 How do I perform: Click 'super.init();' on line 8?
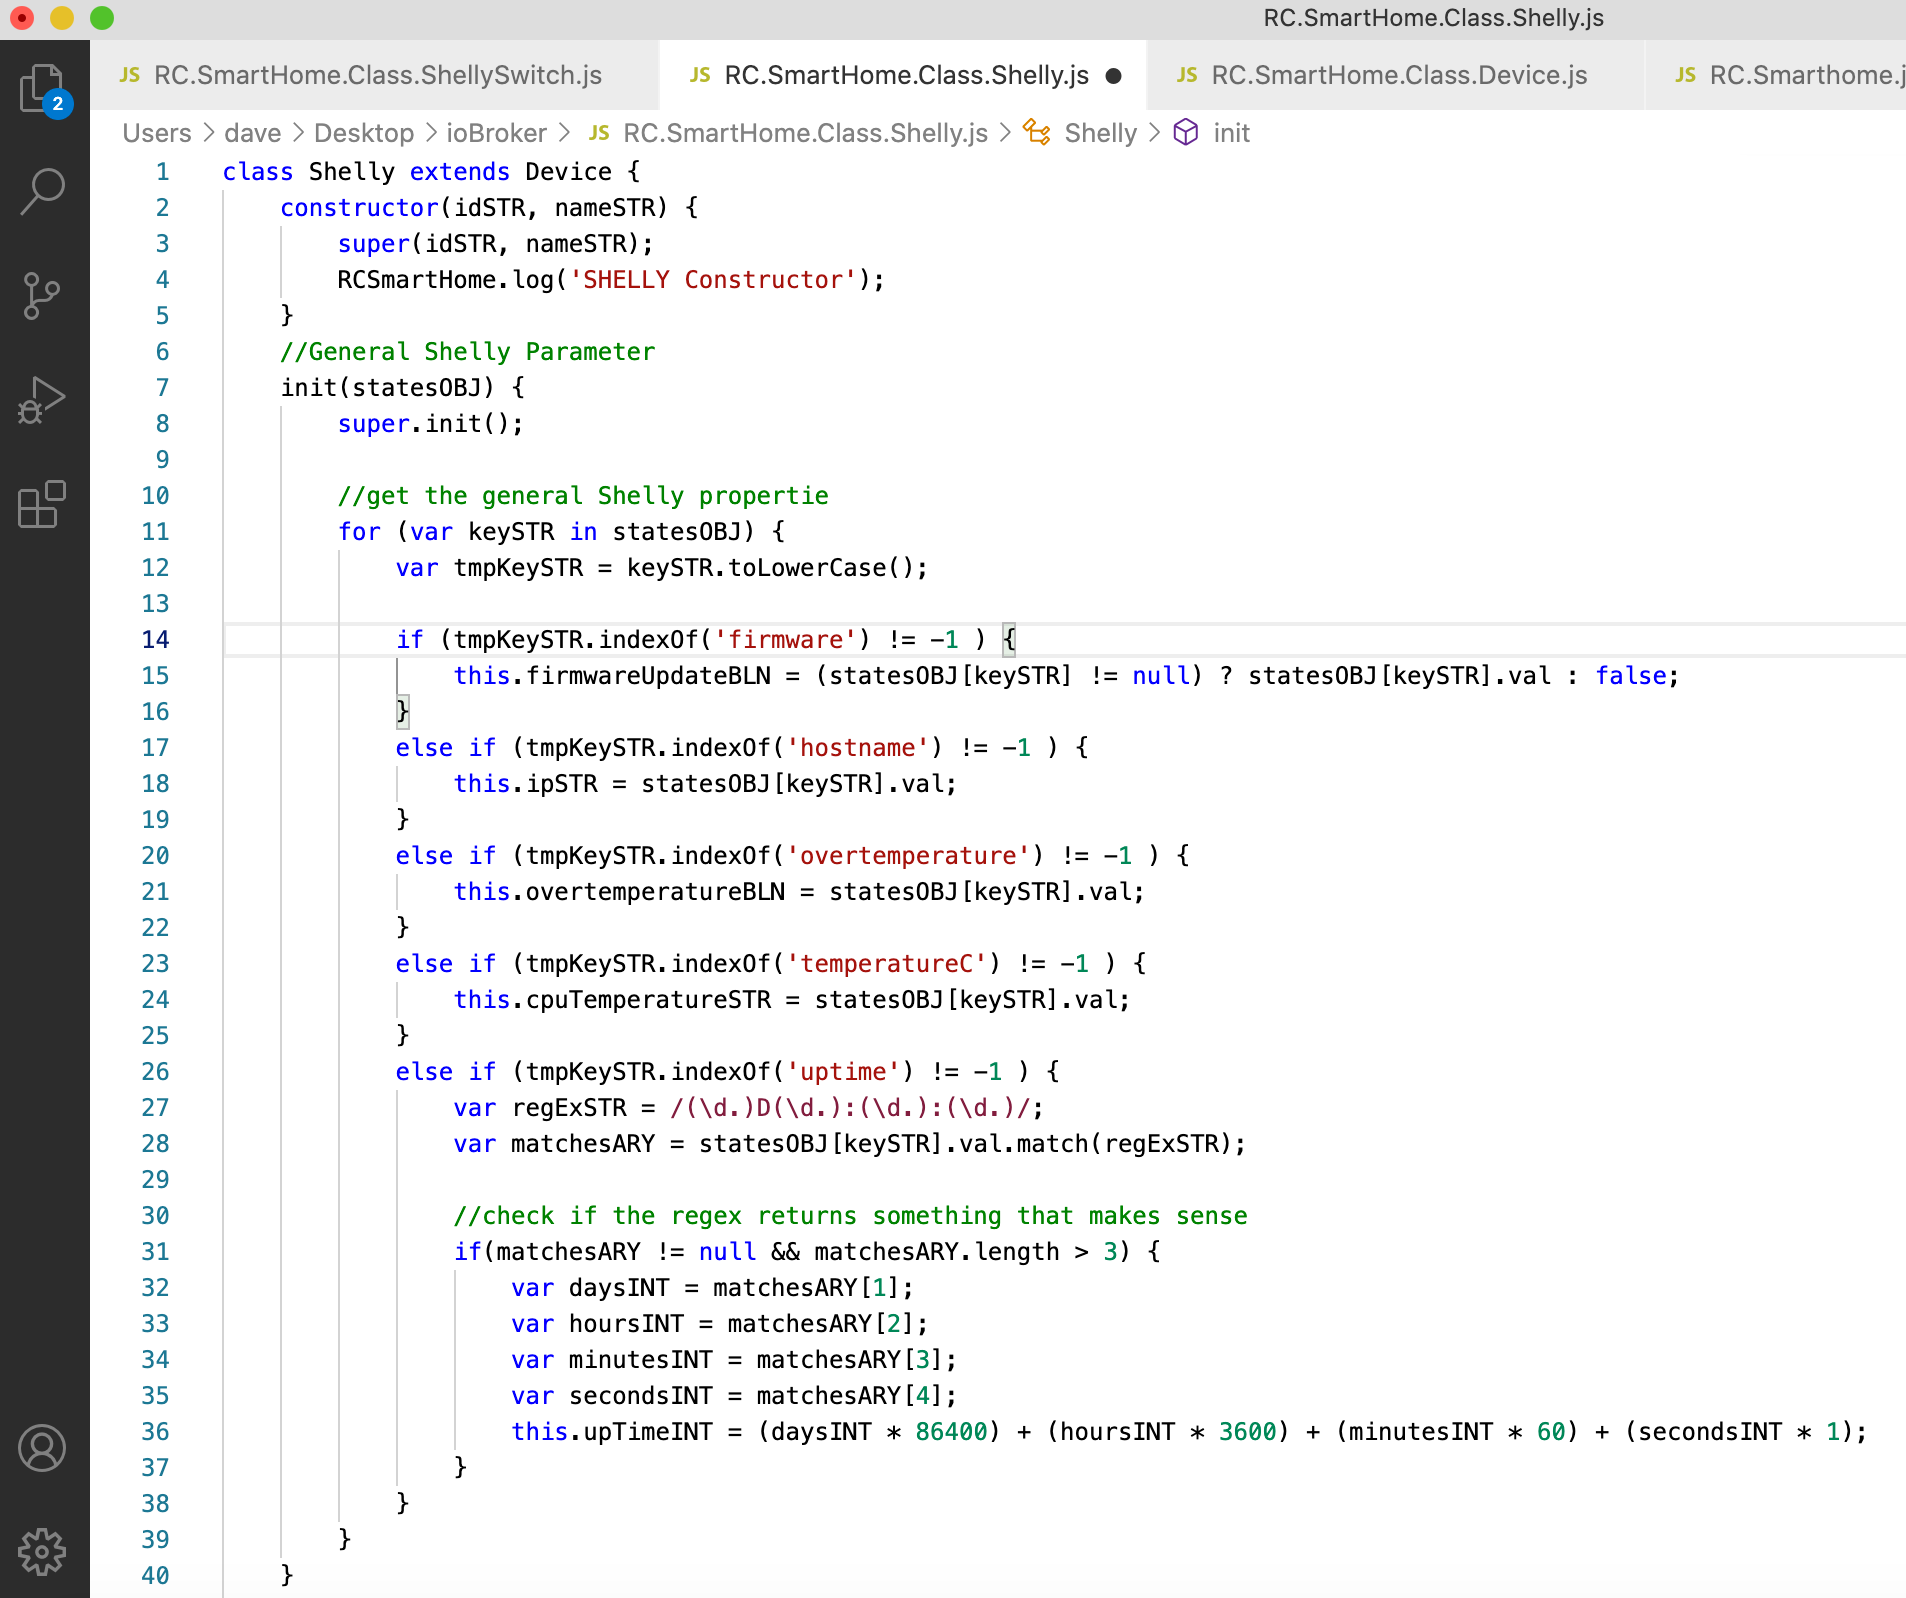pos(430,424)
